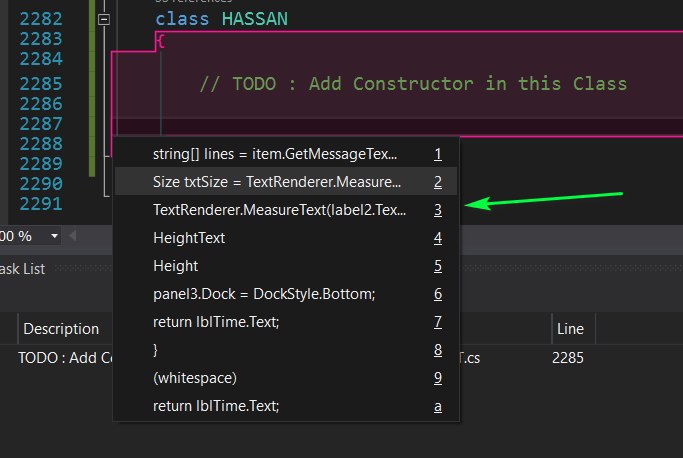Choose the closing brace clipboard entry
The image size is (683, 458).
pyautogui.click(x=286, y=350)
